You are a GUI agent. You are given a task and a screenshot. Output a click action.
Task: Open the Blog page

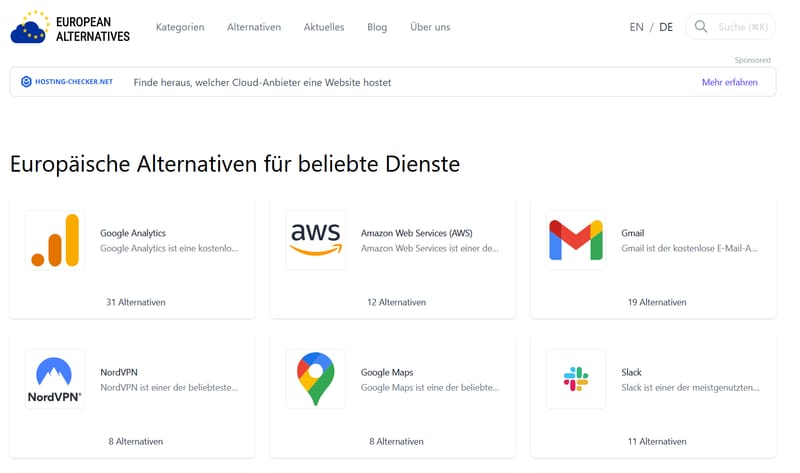(x=377, y=27)
